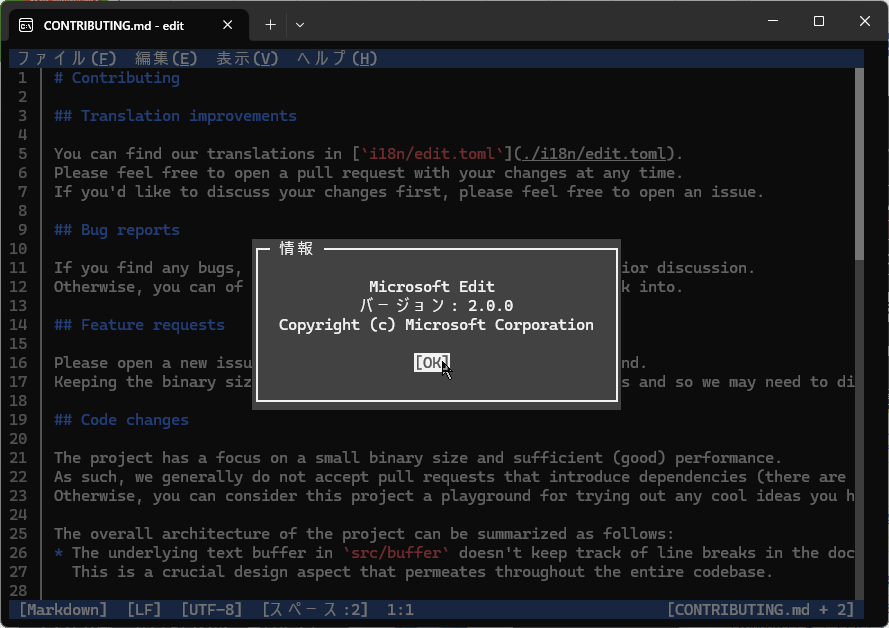
Task: Select the CONTRIBUTING.md - edit tab
Action: (128, 26)
